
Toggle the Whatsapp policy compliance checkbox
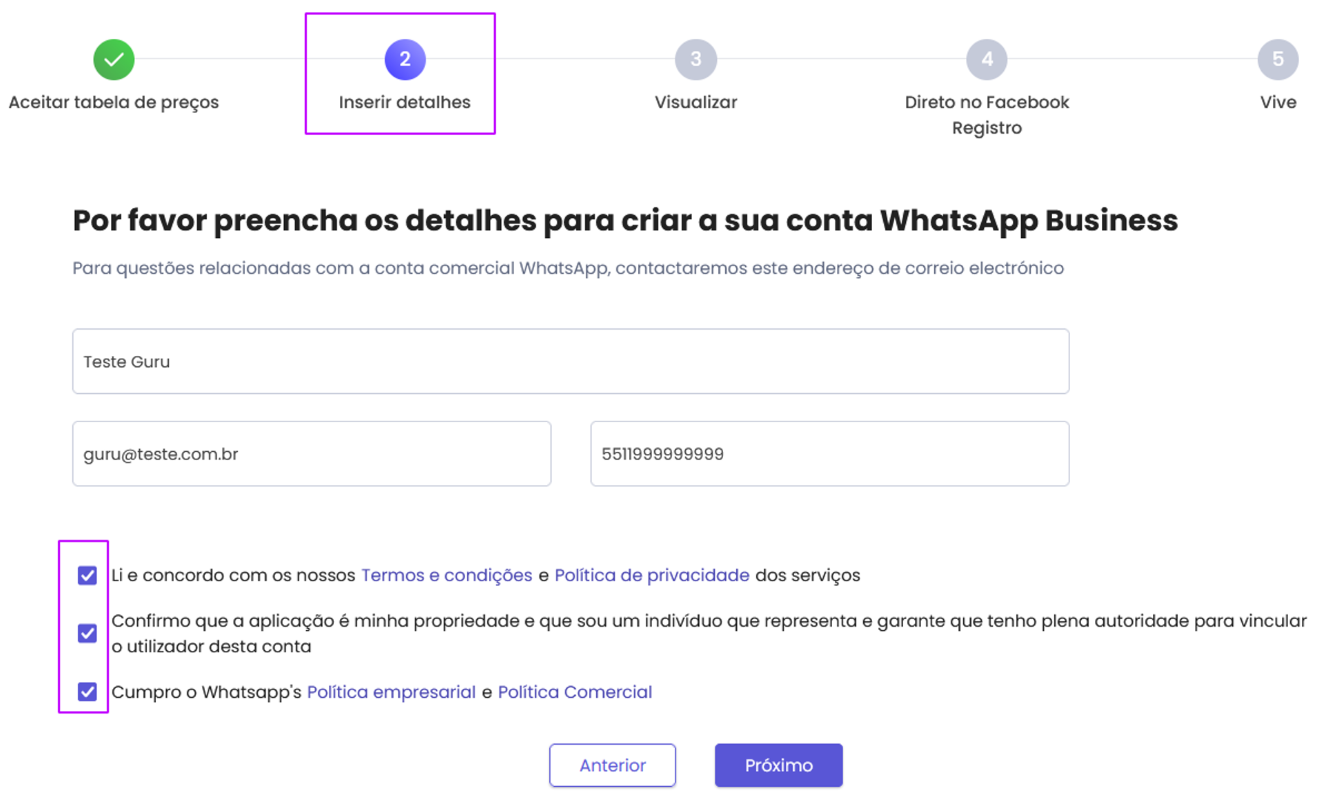87,692
